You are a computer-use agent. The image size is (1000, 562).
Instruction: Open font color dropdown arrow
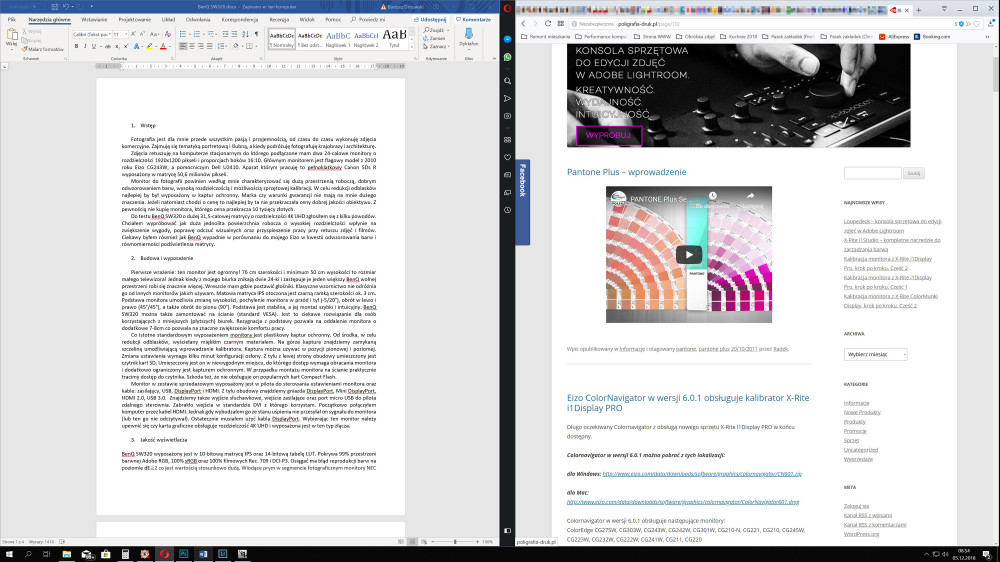[x=171, y=47]
